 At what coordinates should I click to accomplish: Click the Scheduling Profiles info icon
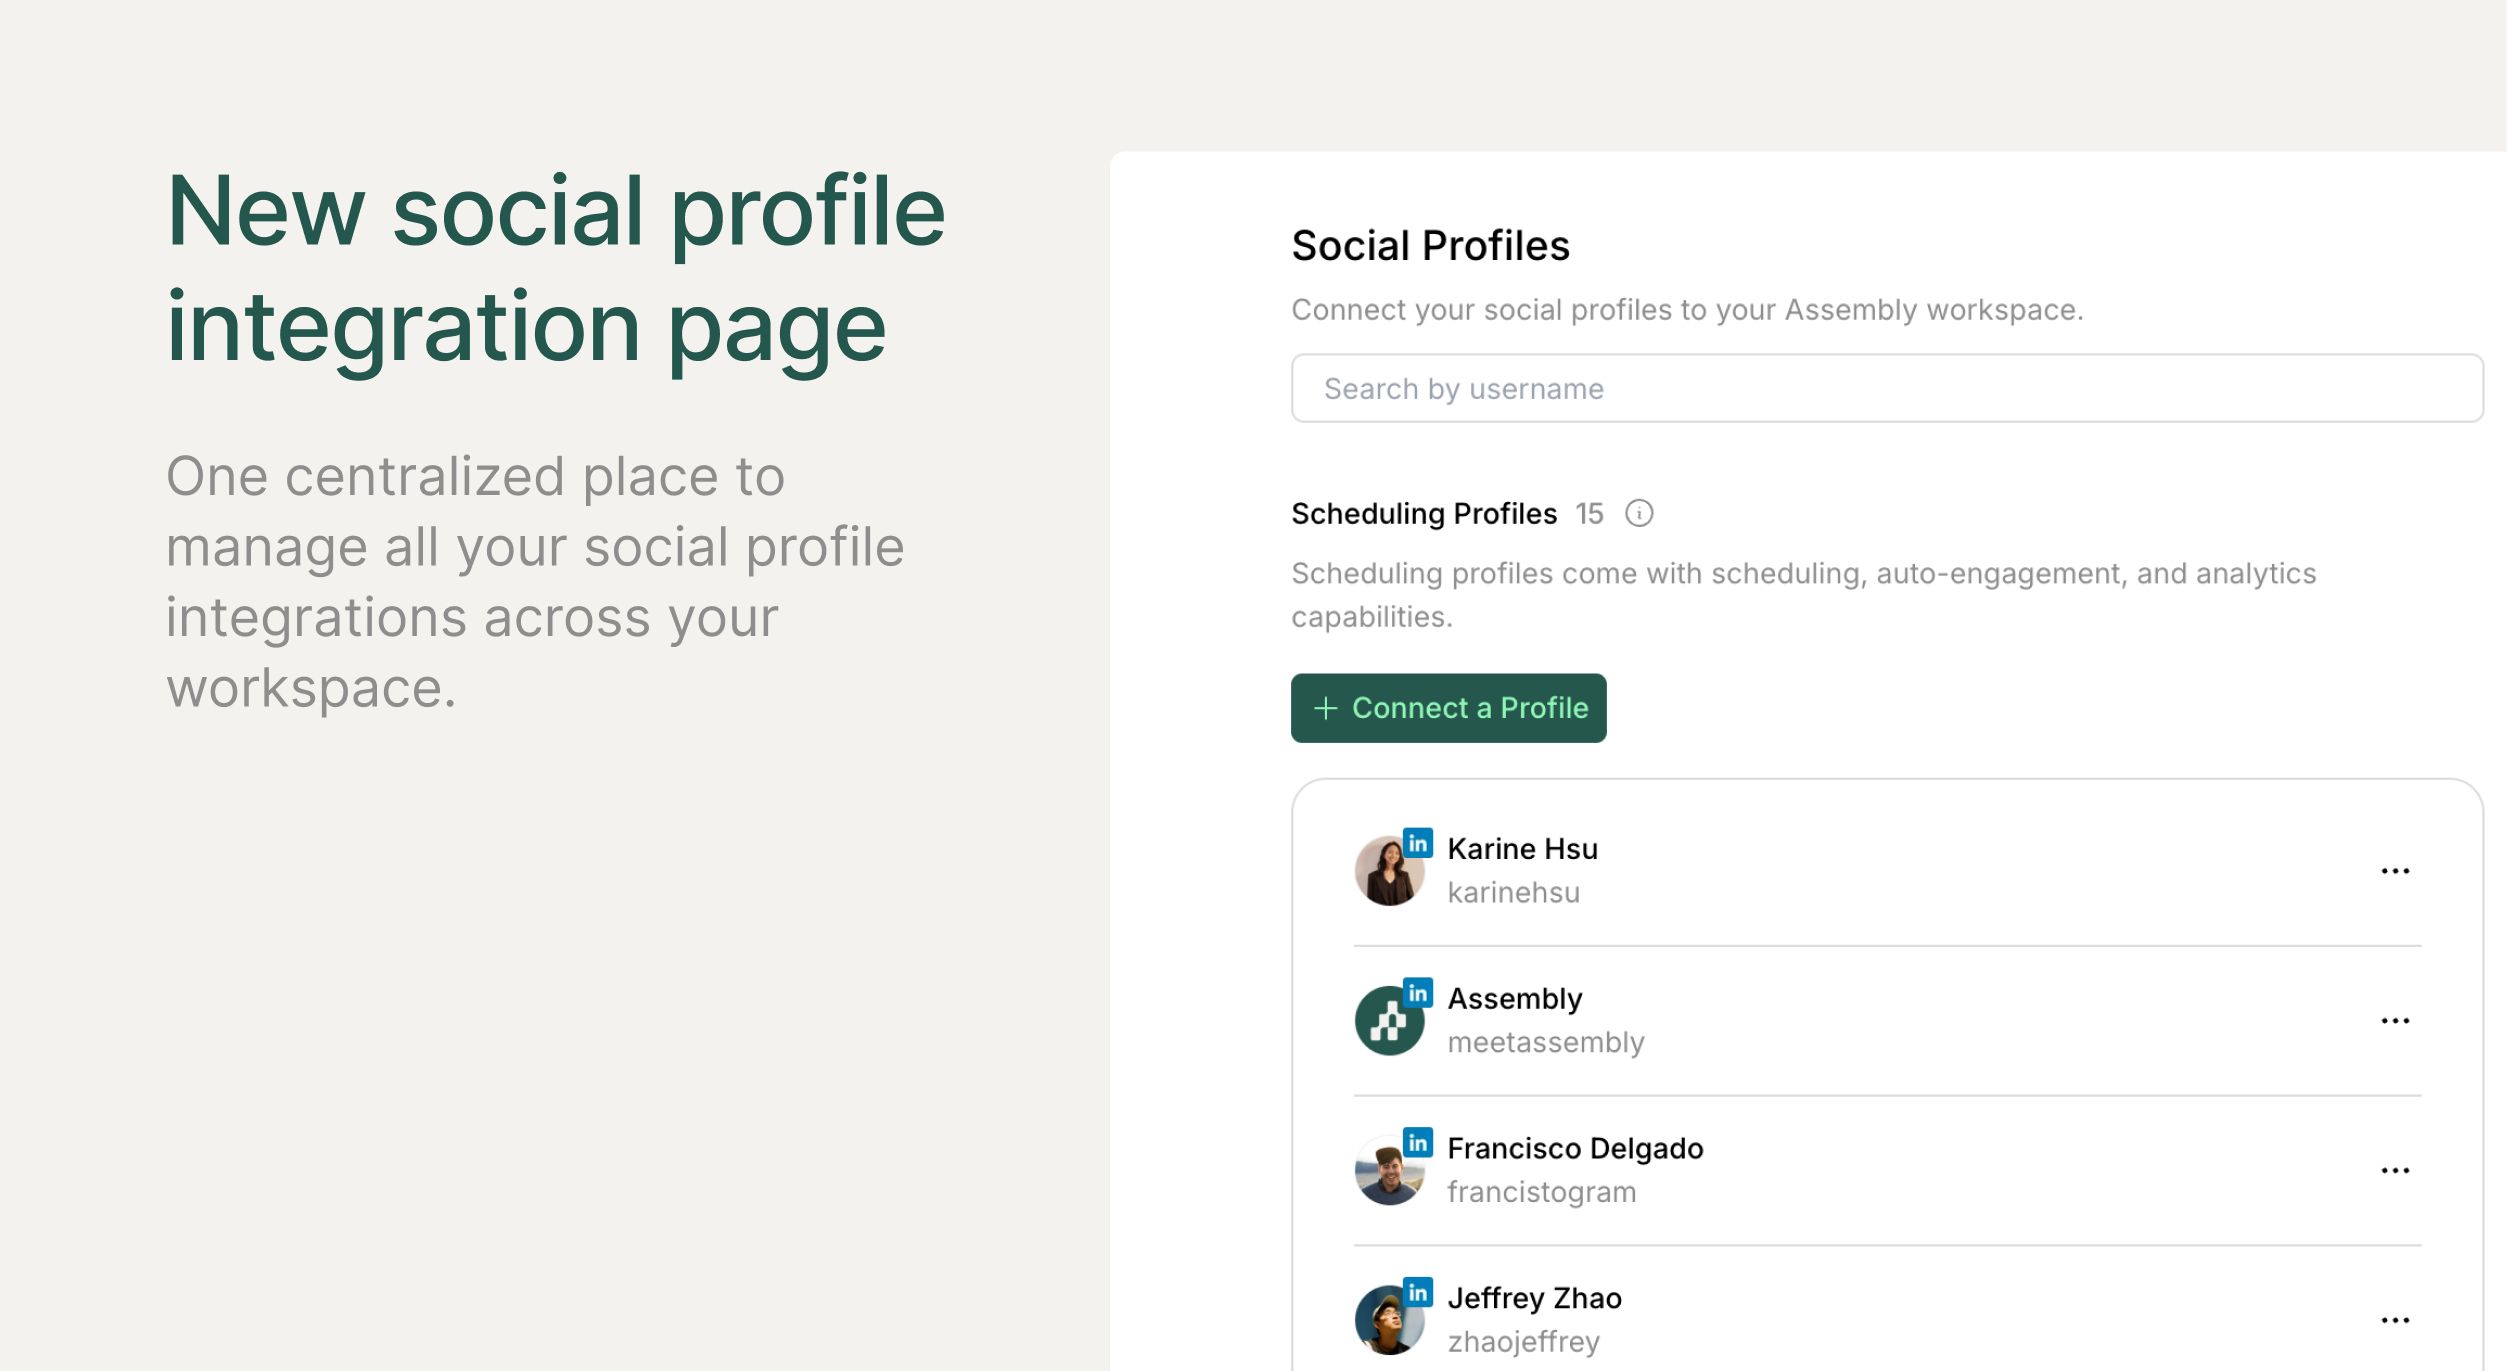[x=1638, y=513]
